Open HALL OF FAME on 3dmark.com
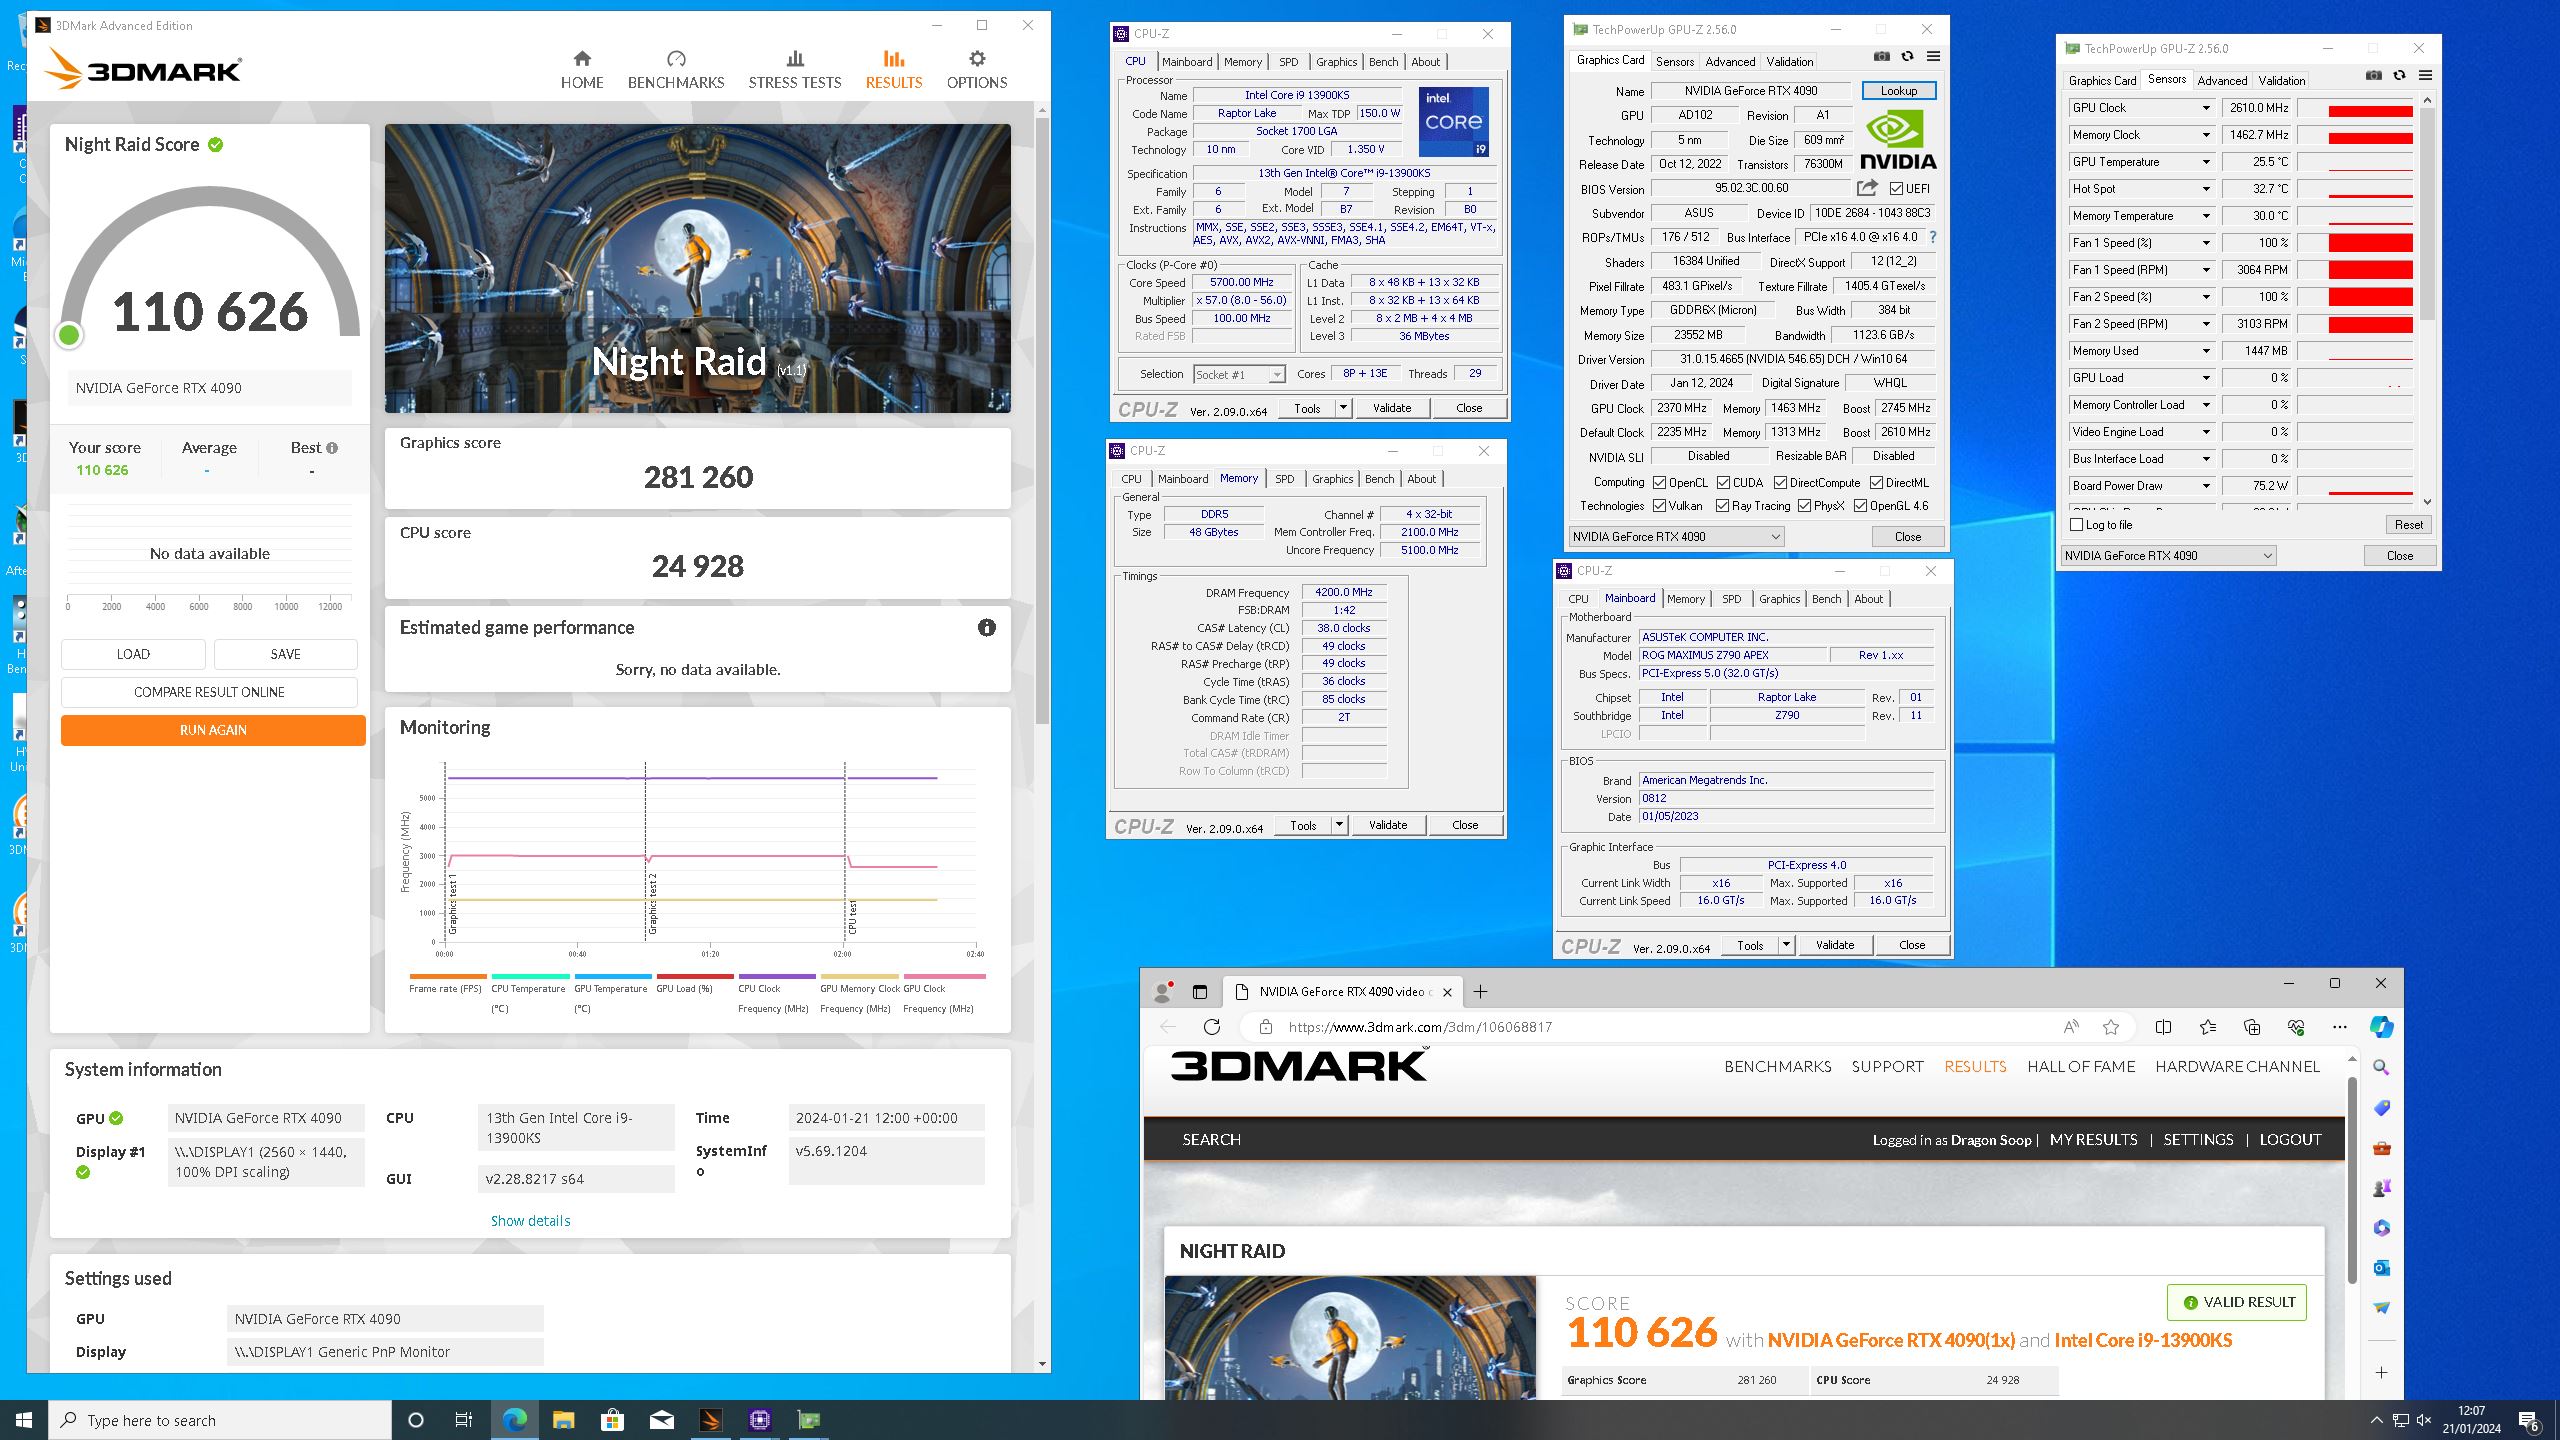The width and height of the screenshot is (2560, 1440). point(2081,1067)
